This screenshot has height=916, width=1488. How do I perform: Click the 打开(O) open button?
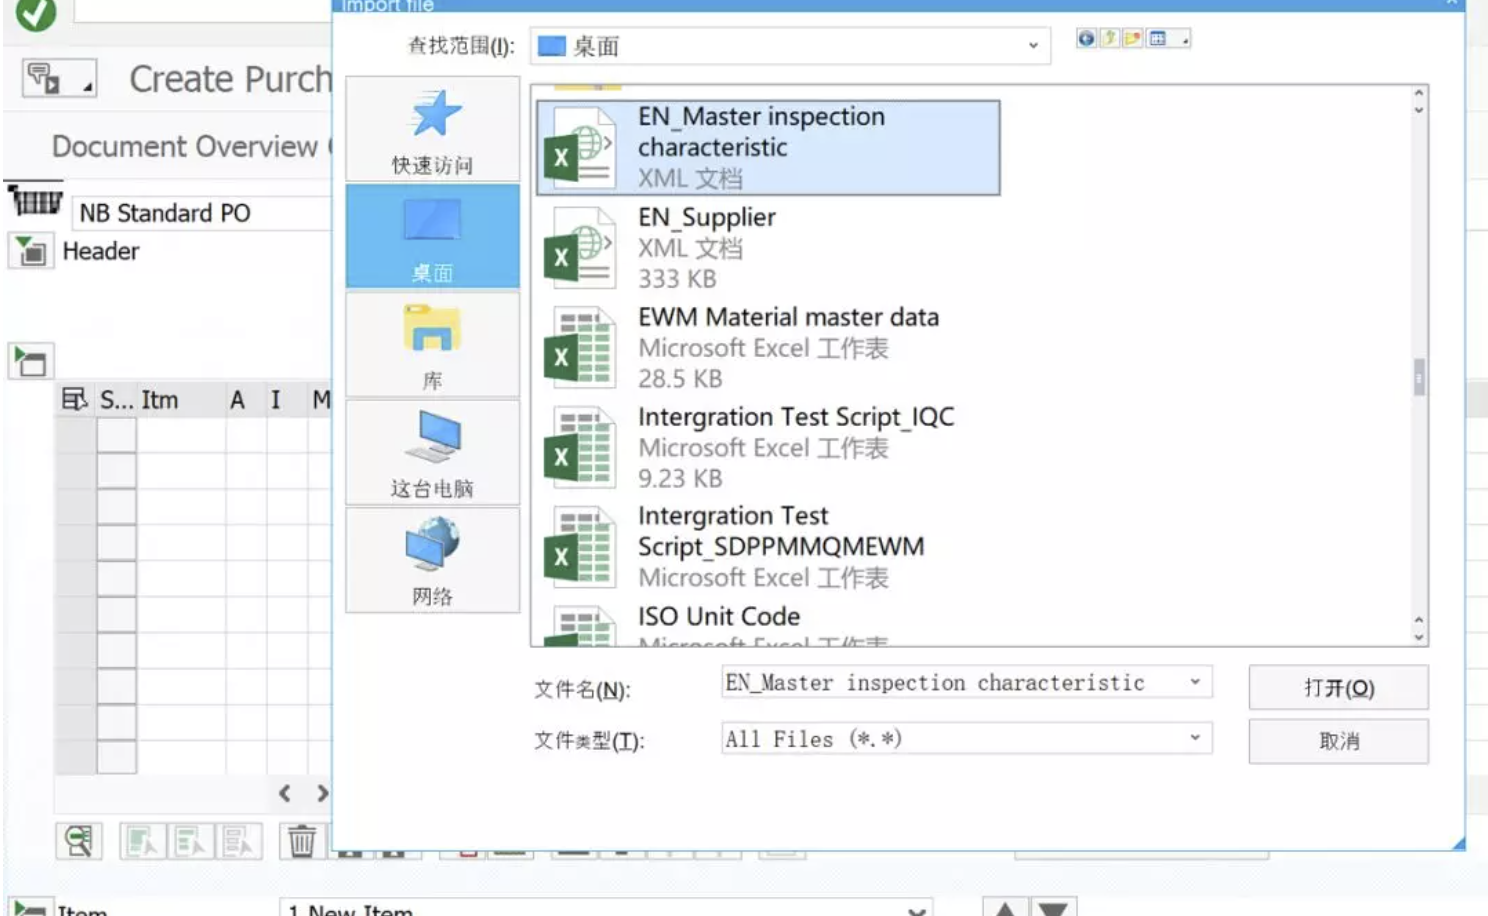[x=1337, y=688]
